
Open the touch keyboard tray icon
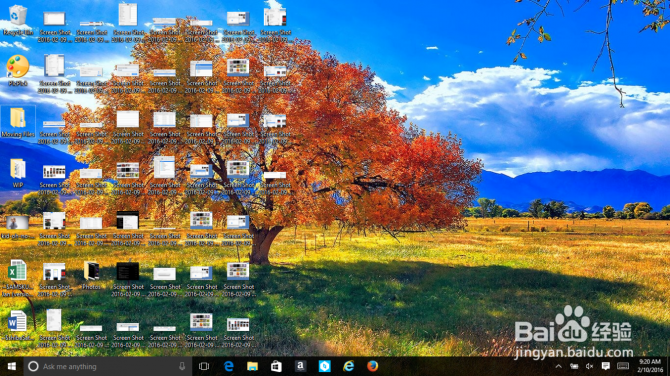623,366
